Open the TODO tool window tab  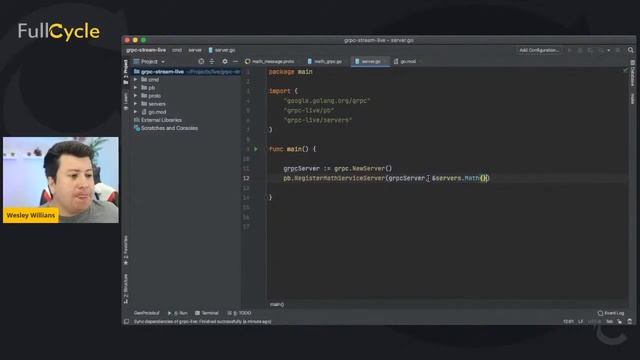tap(239, 313)
